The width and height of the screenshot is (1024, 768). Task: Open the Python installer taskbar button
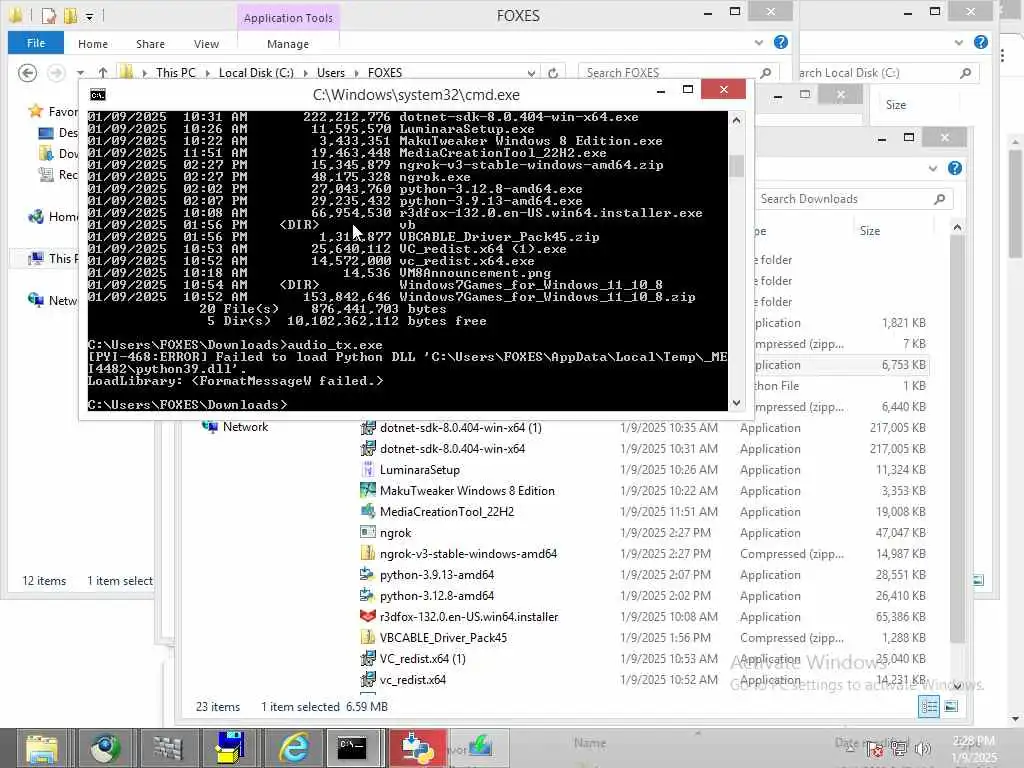click(418, 748)
